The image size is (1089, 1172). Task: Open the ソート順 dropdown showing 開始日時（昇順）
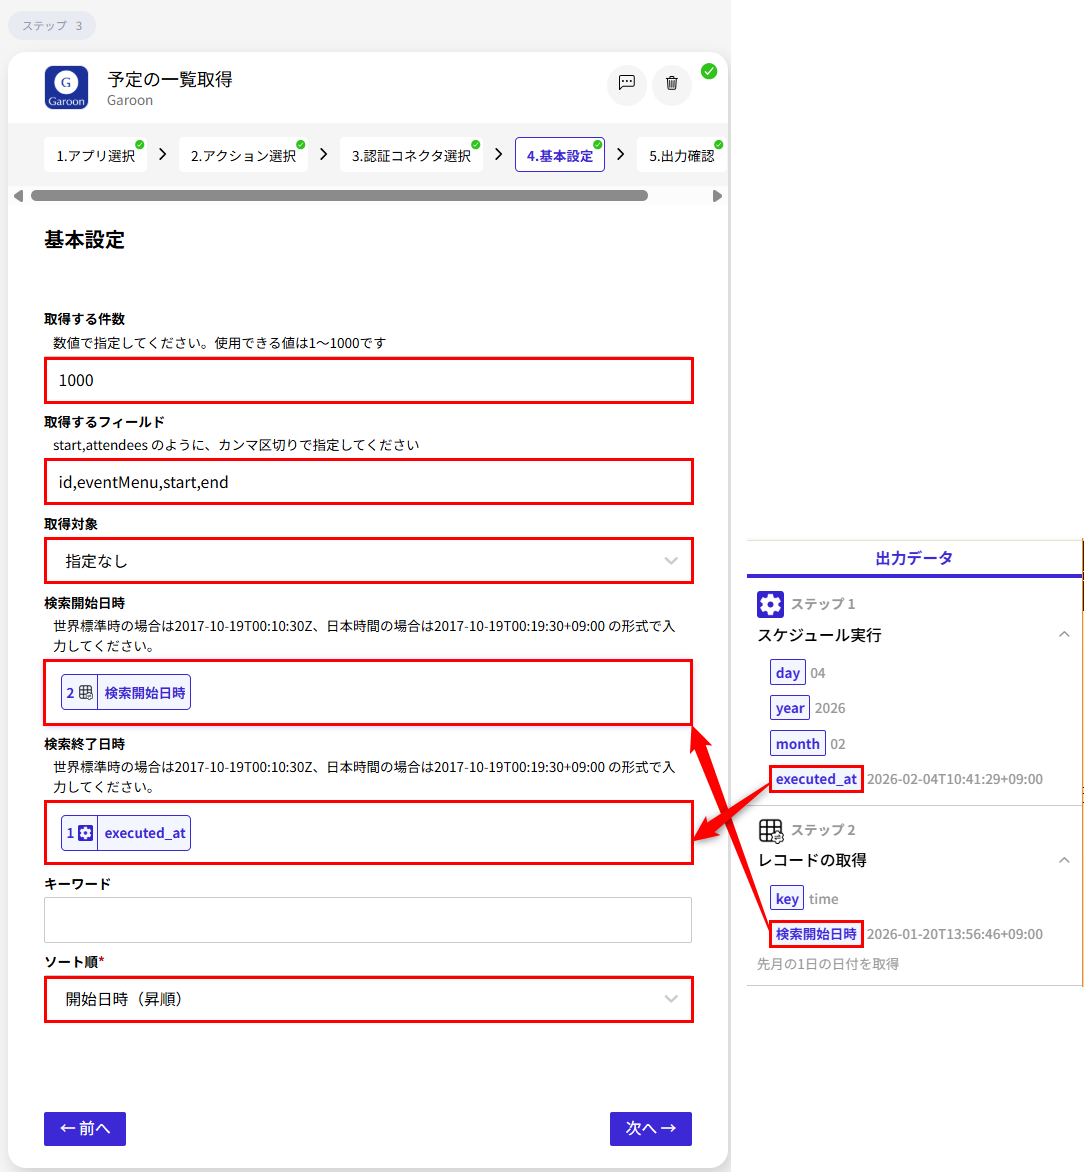click(x=368, y=998)
